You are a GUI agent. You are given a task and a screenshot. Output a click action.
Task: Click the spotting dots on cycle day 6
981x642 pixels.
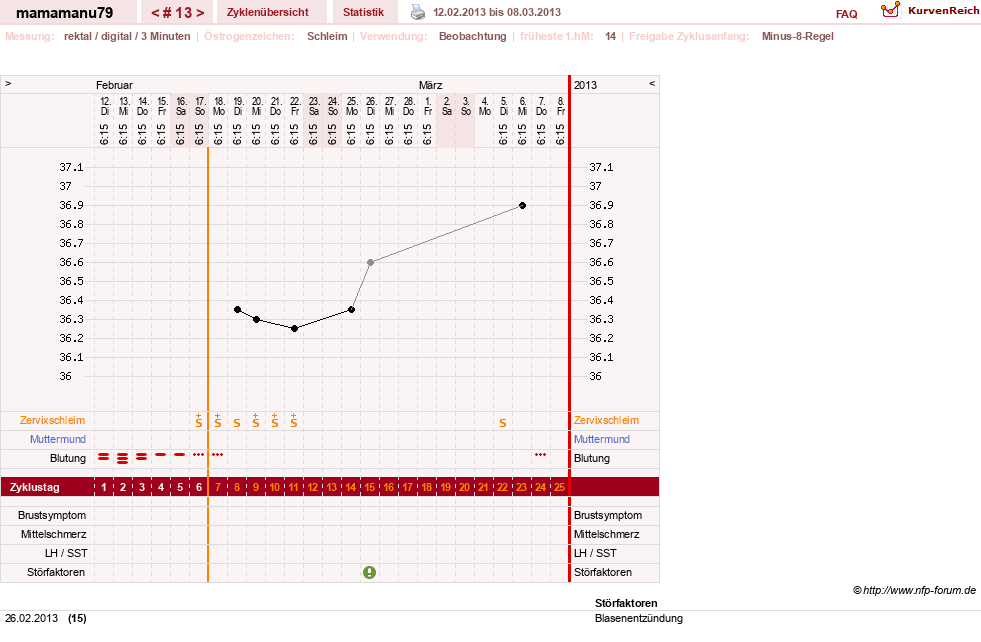point(199,454)
